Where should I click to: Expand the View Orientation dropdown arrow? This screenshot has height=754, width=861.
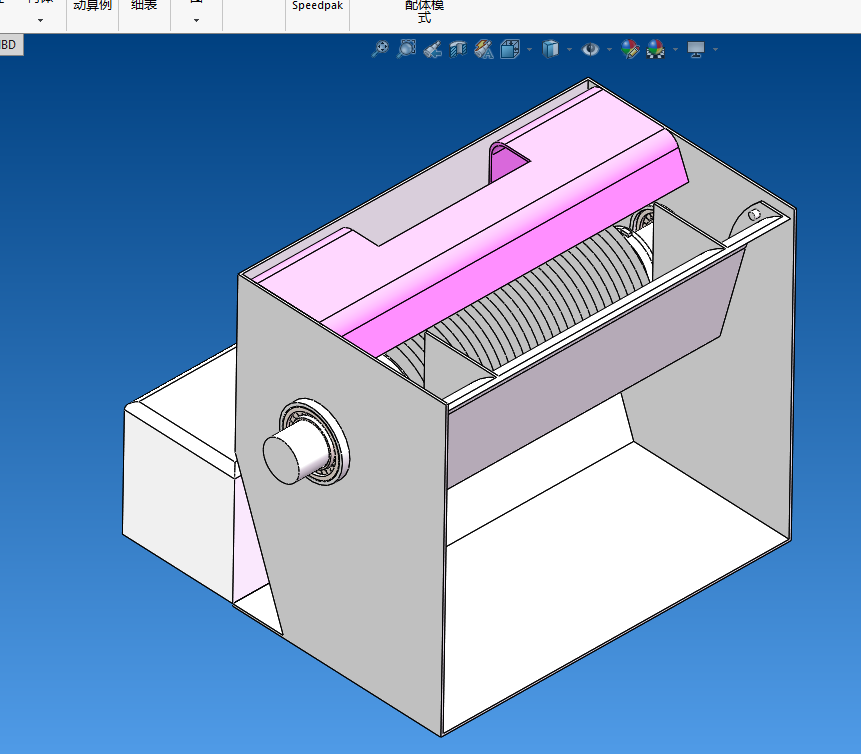[528, 49]
